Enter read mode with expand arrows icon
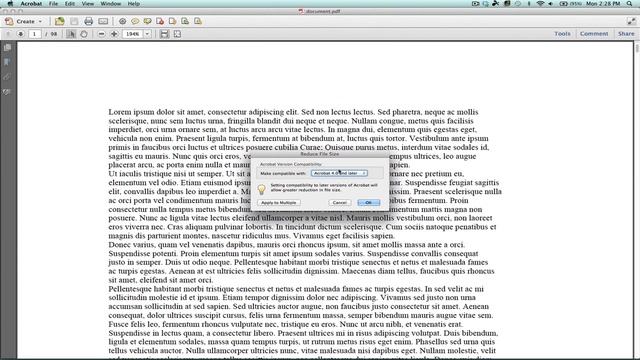640x360 pixels. coord(631,21)
